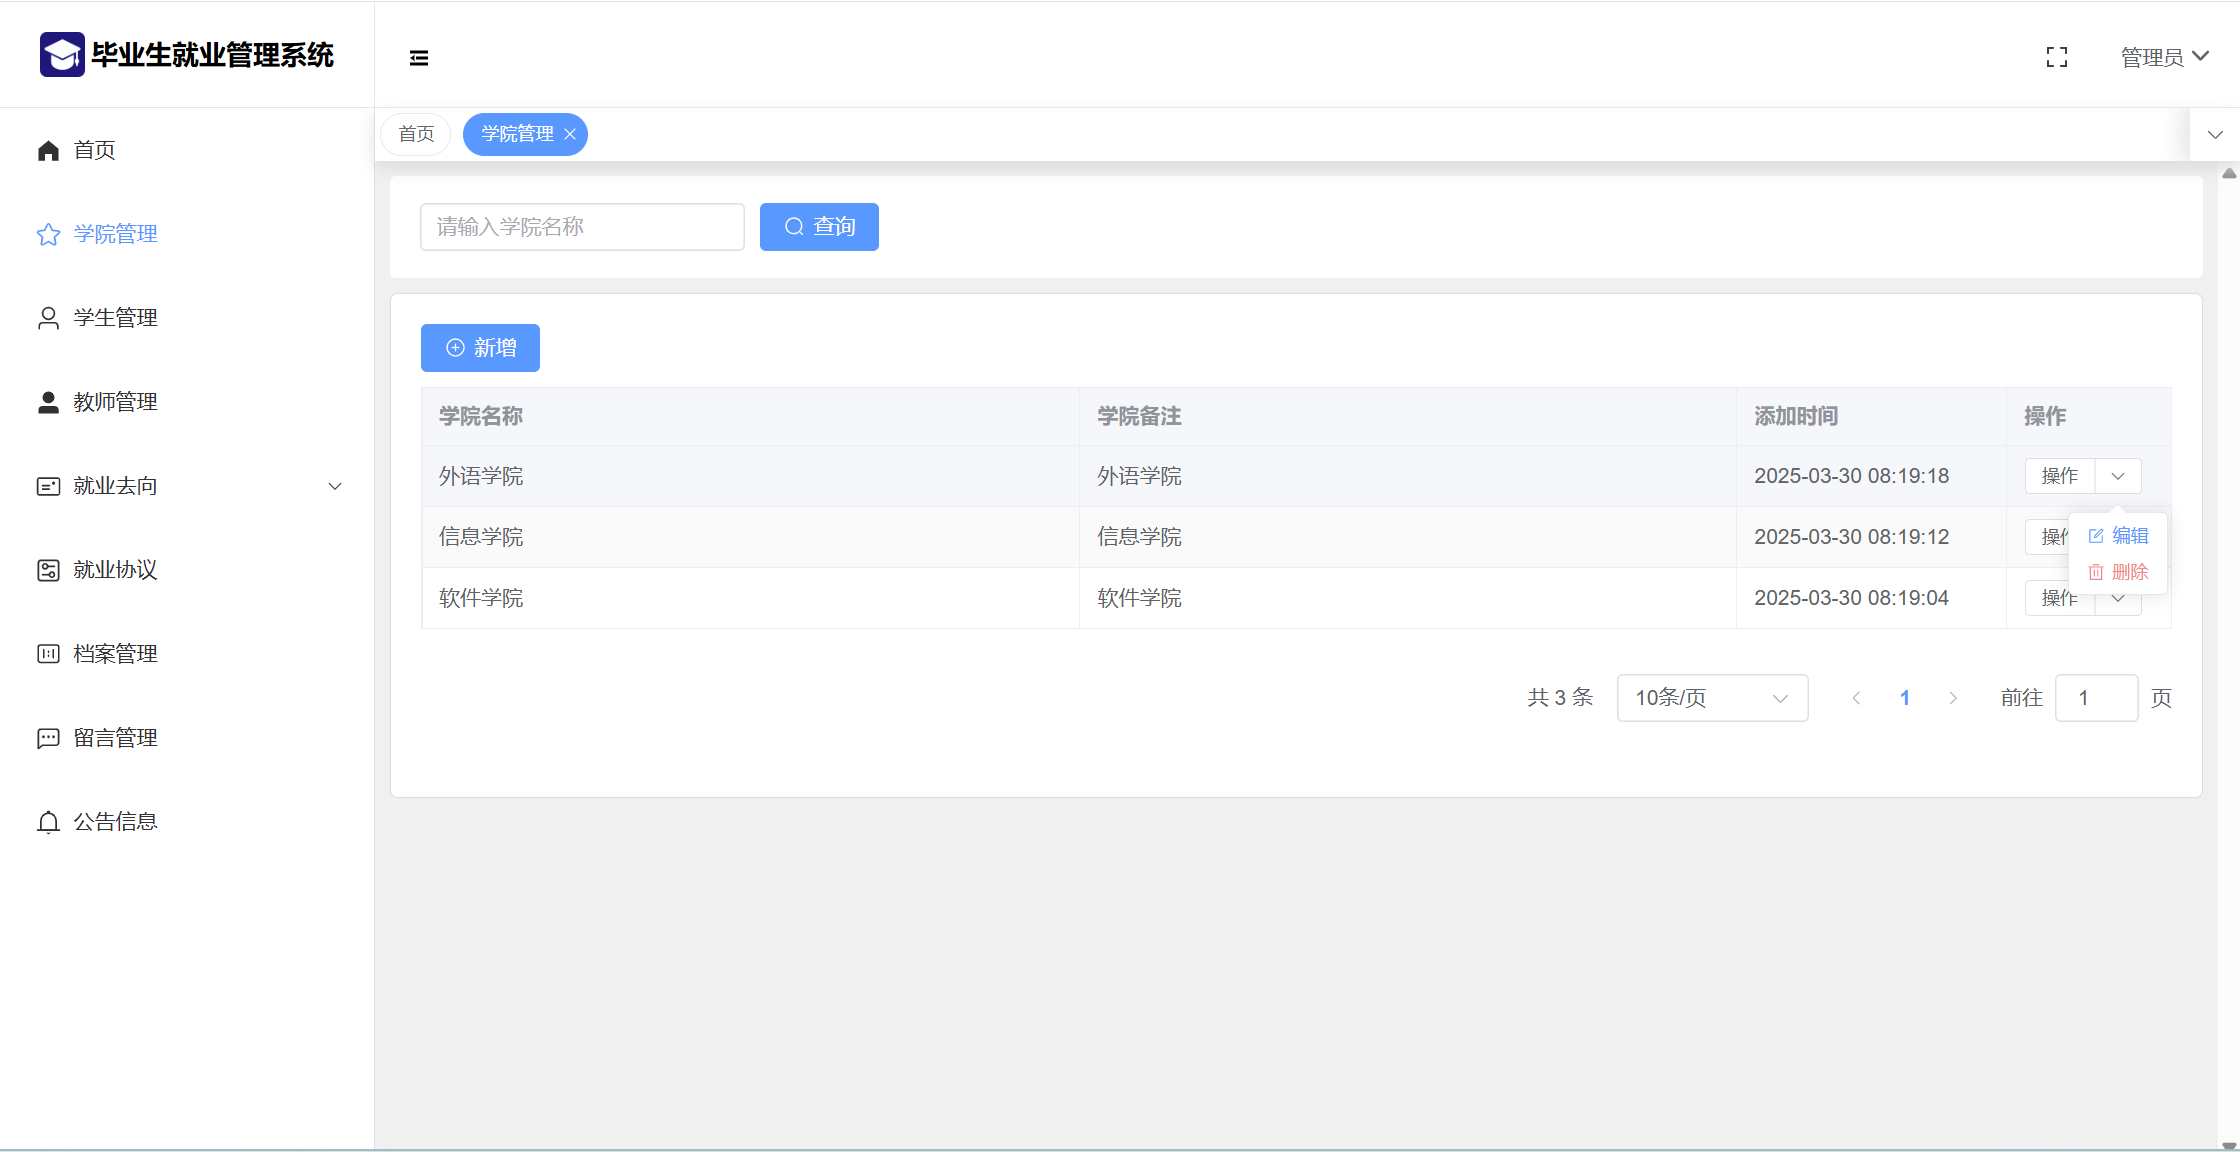2240x1152 pixels.
Task: Open the 管理员 user dropdown
Action: 2164,57
